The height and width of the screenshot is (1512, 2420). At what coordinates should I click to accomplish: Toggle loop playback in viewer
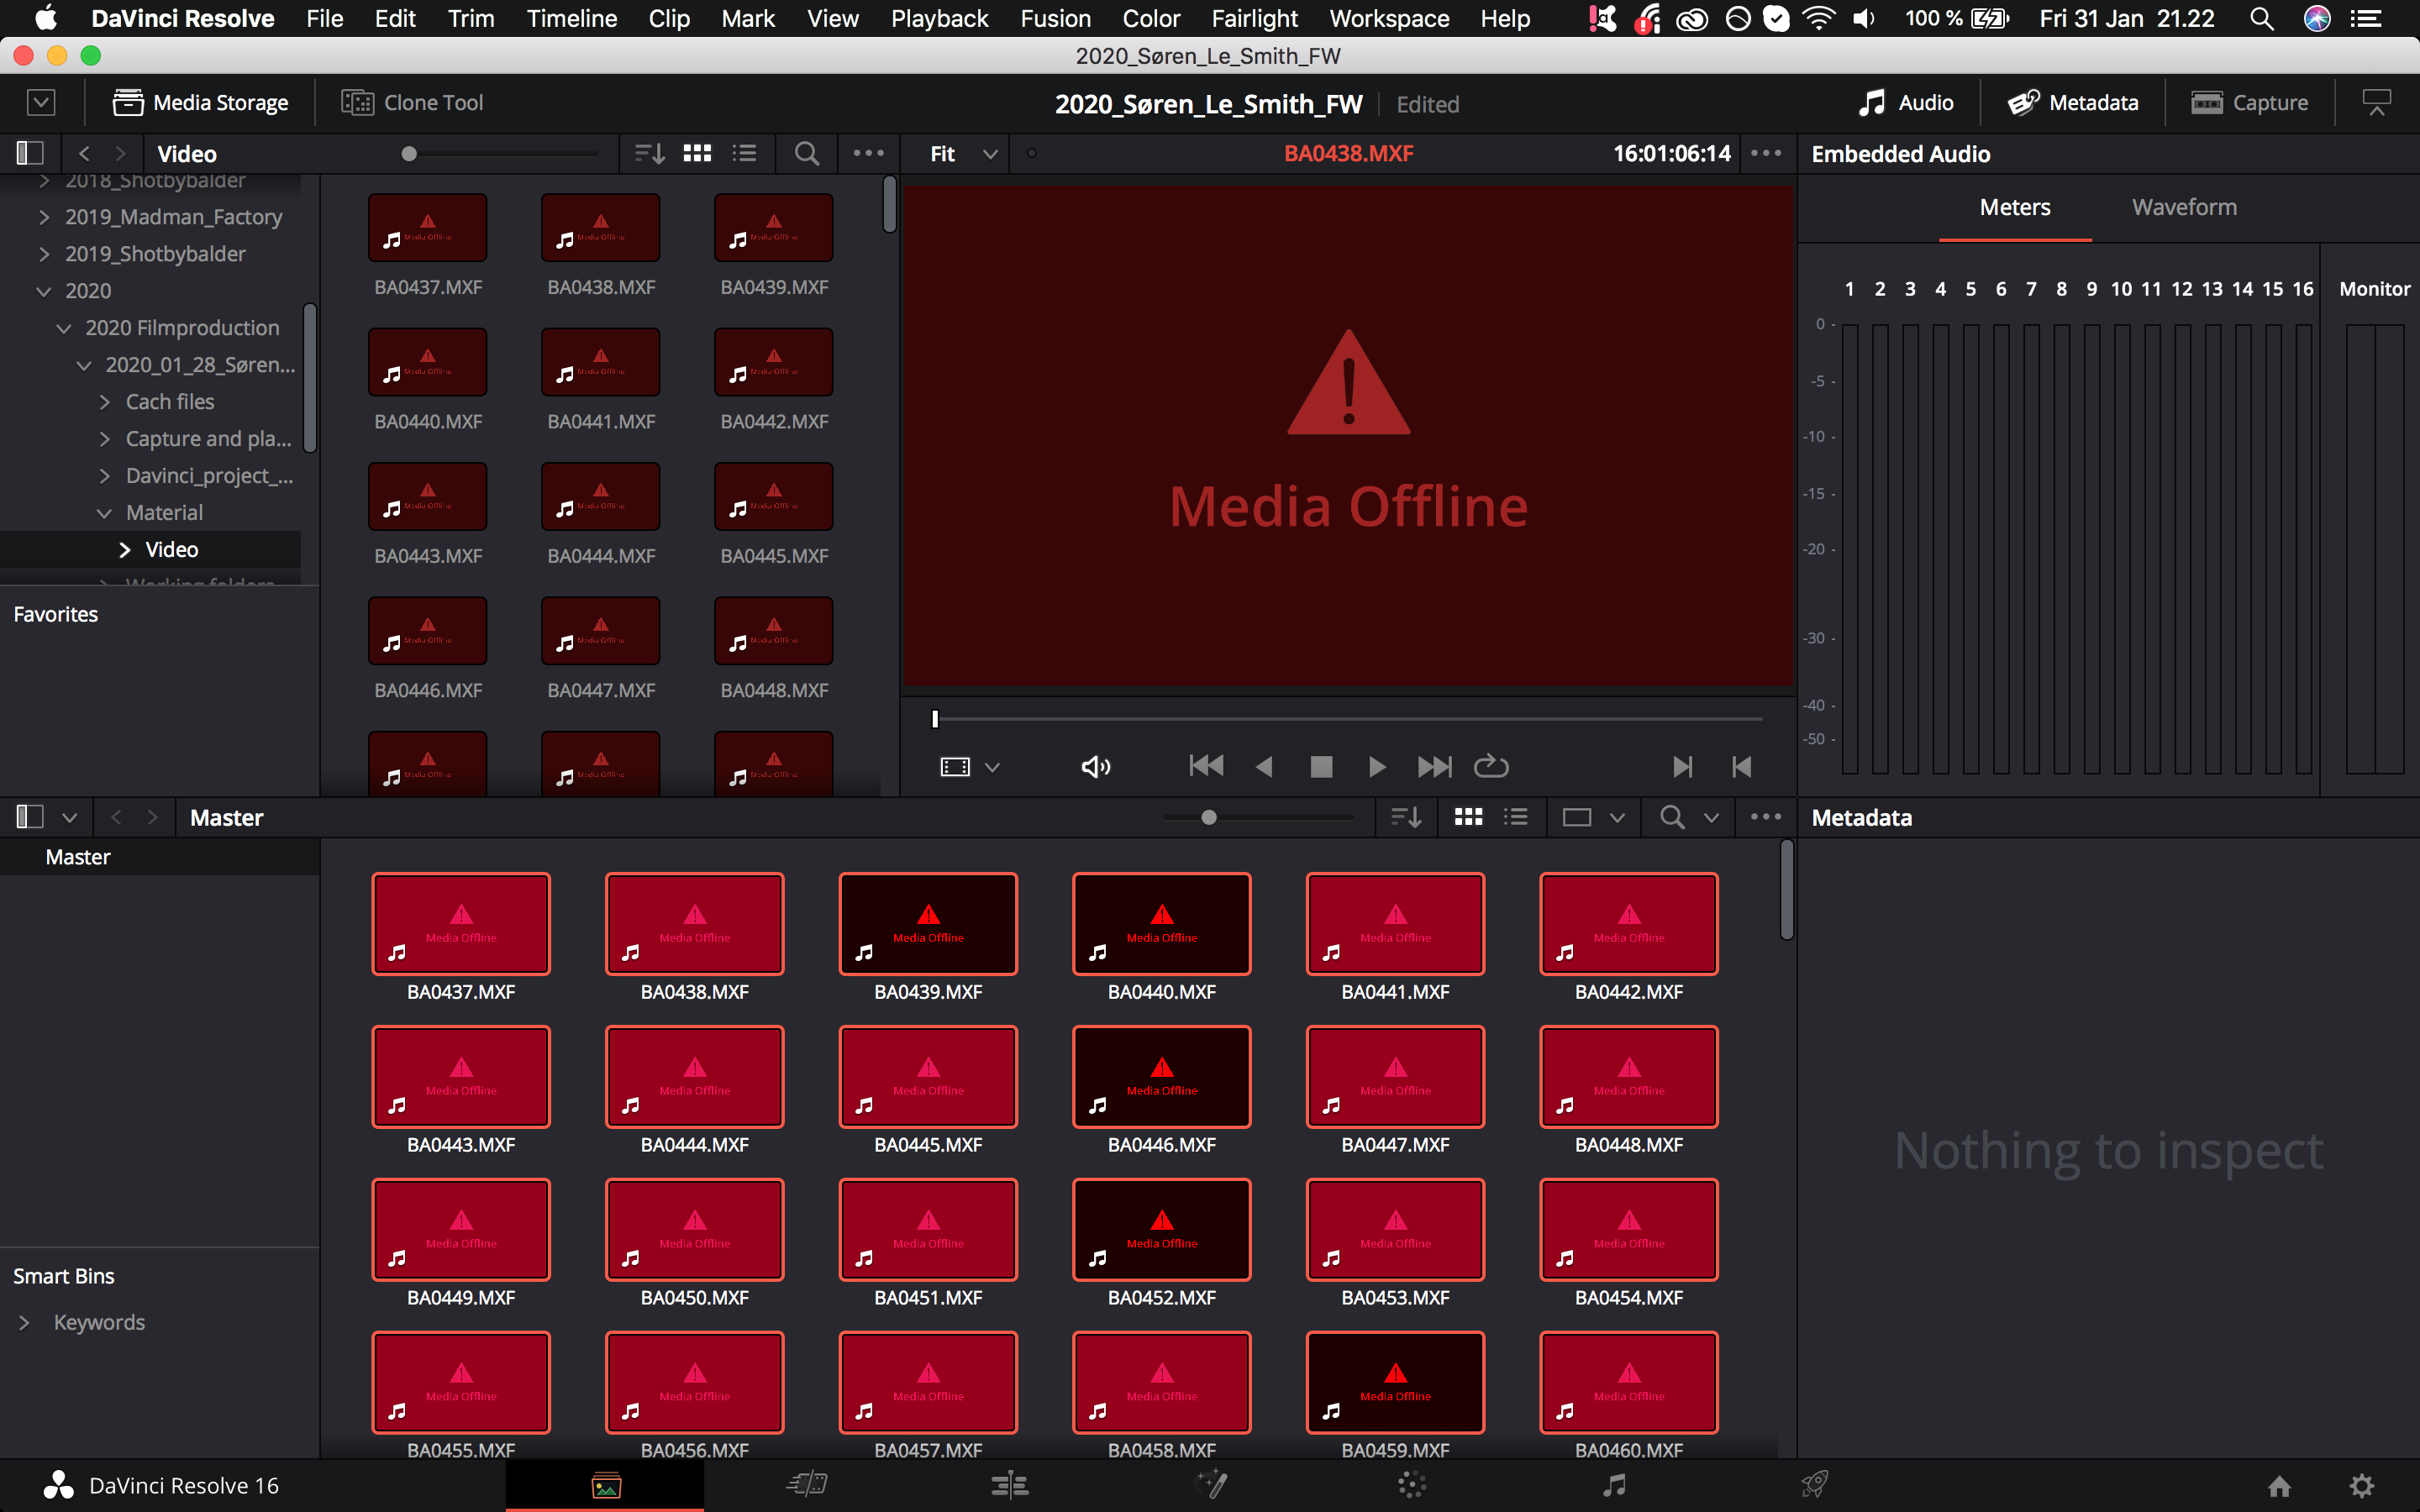1491,767
